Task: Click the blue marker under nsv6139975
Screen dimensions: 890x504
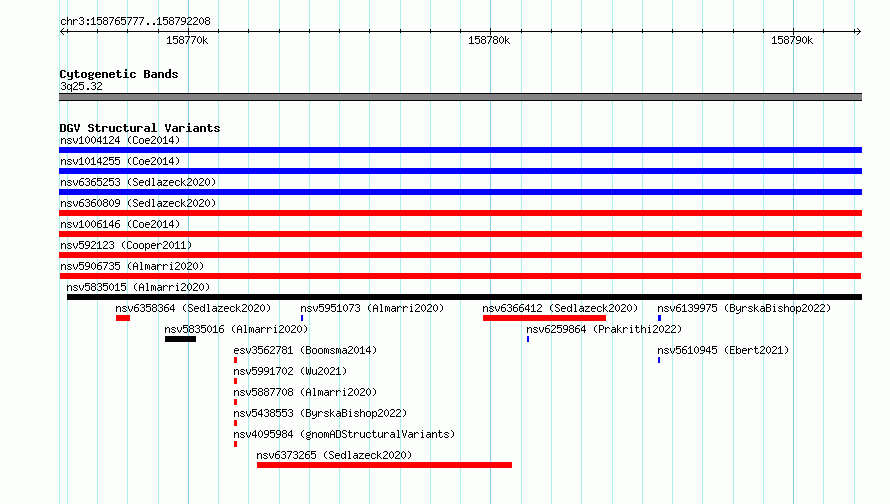Action: [x=660, y=318]
